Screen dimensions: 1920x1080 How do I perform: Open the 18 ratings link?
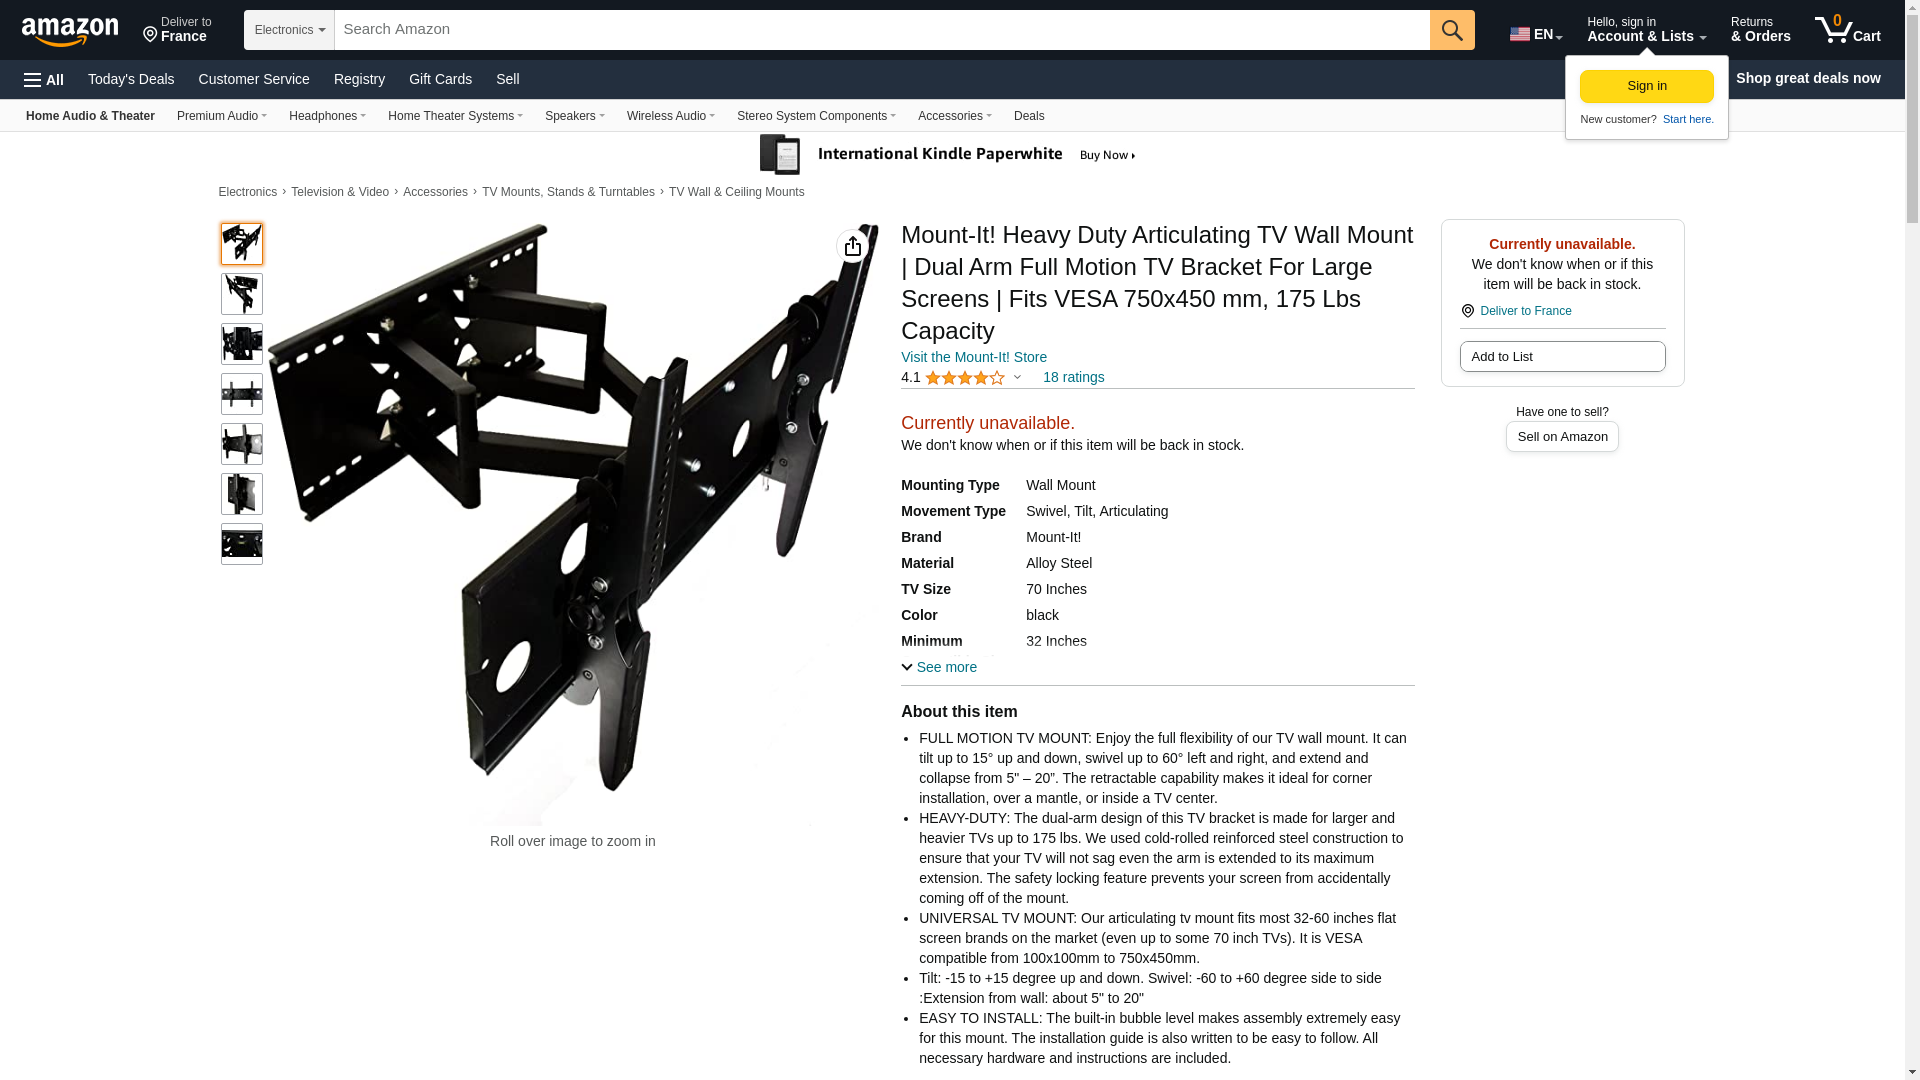1073,377
